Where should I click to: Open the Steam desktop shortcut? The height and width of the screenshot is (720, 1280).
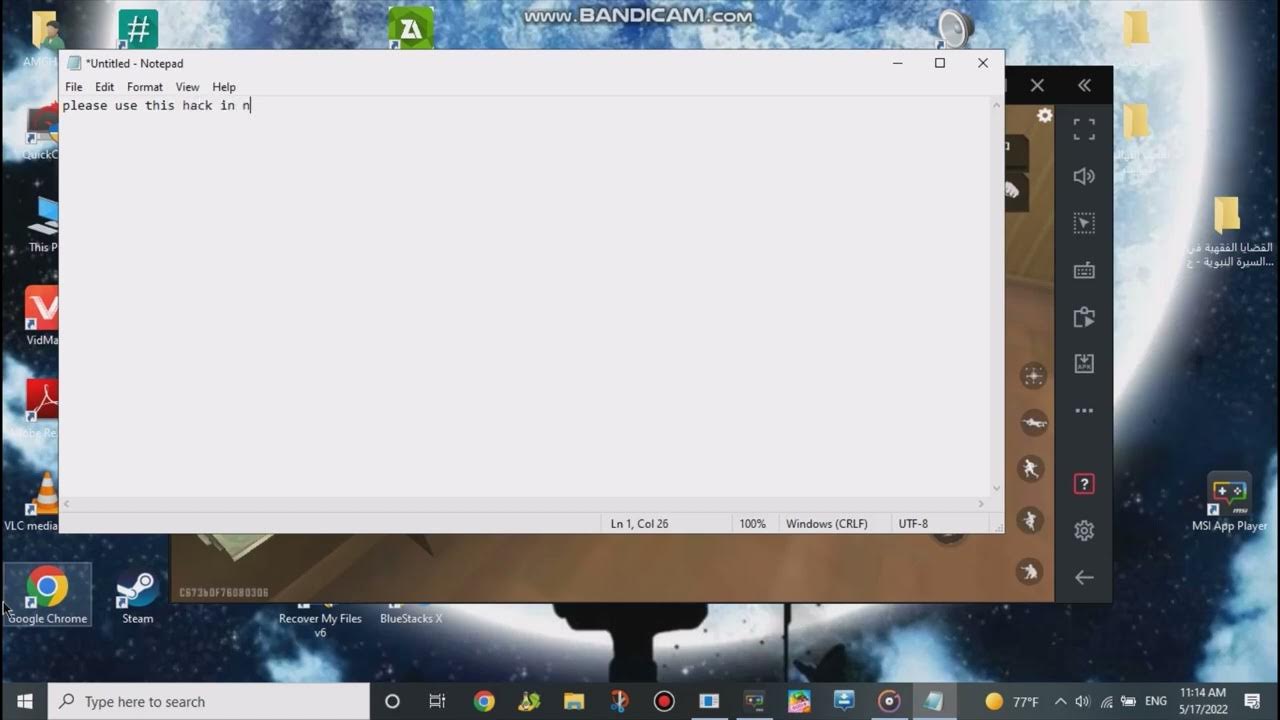click(x=137, y=596)
